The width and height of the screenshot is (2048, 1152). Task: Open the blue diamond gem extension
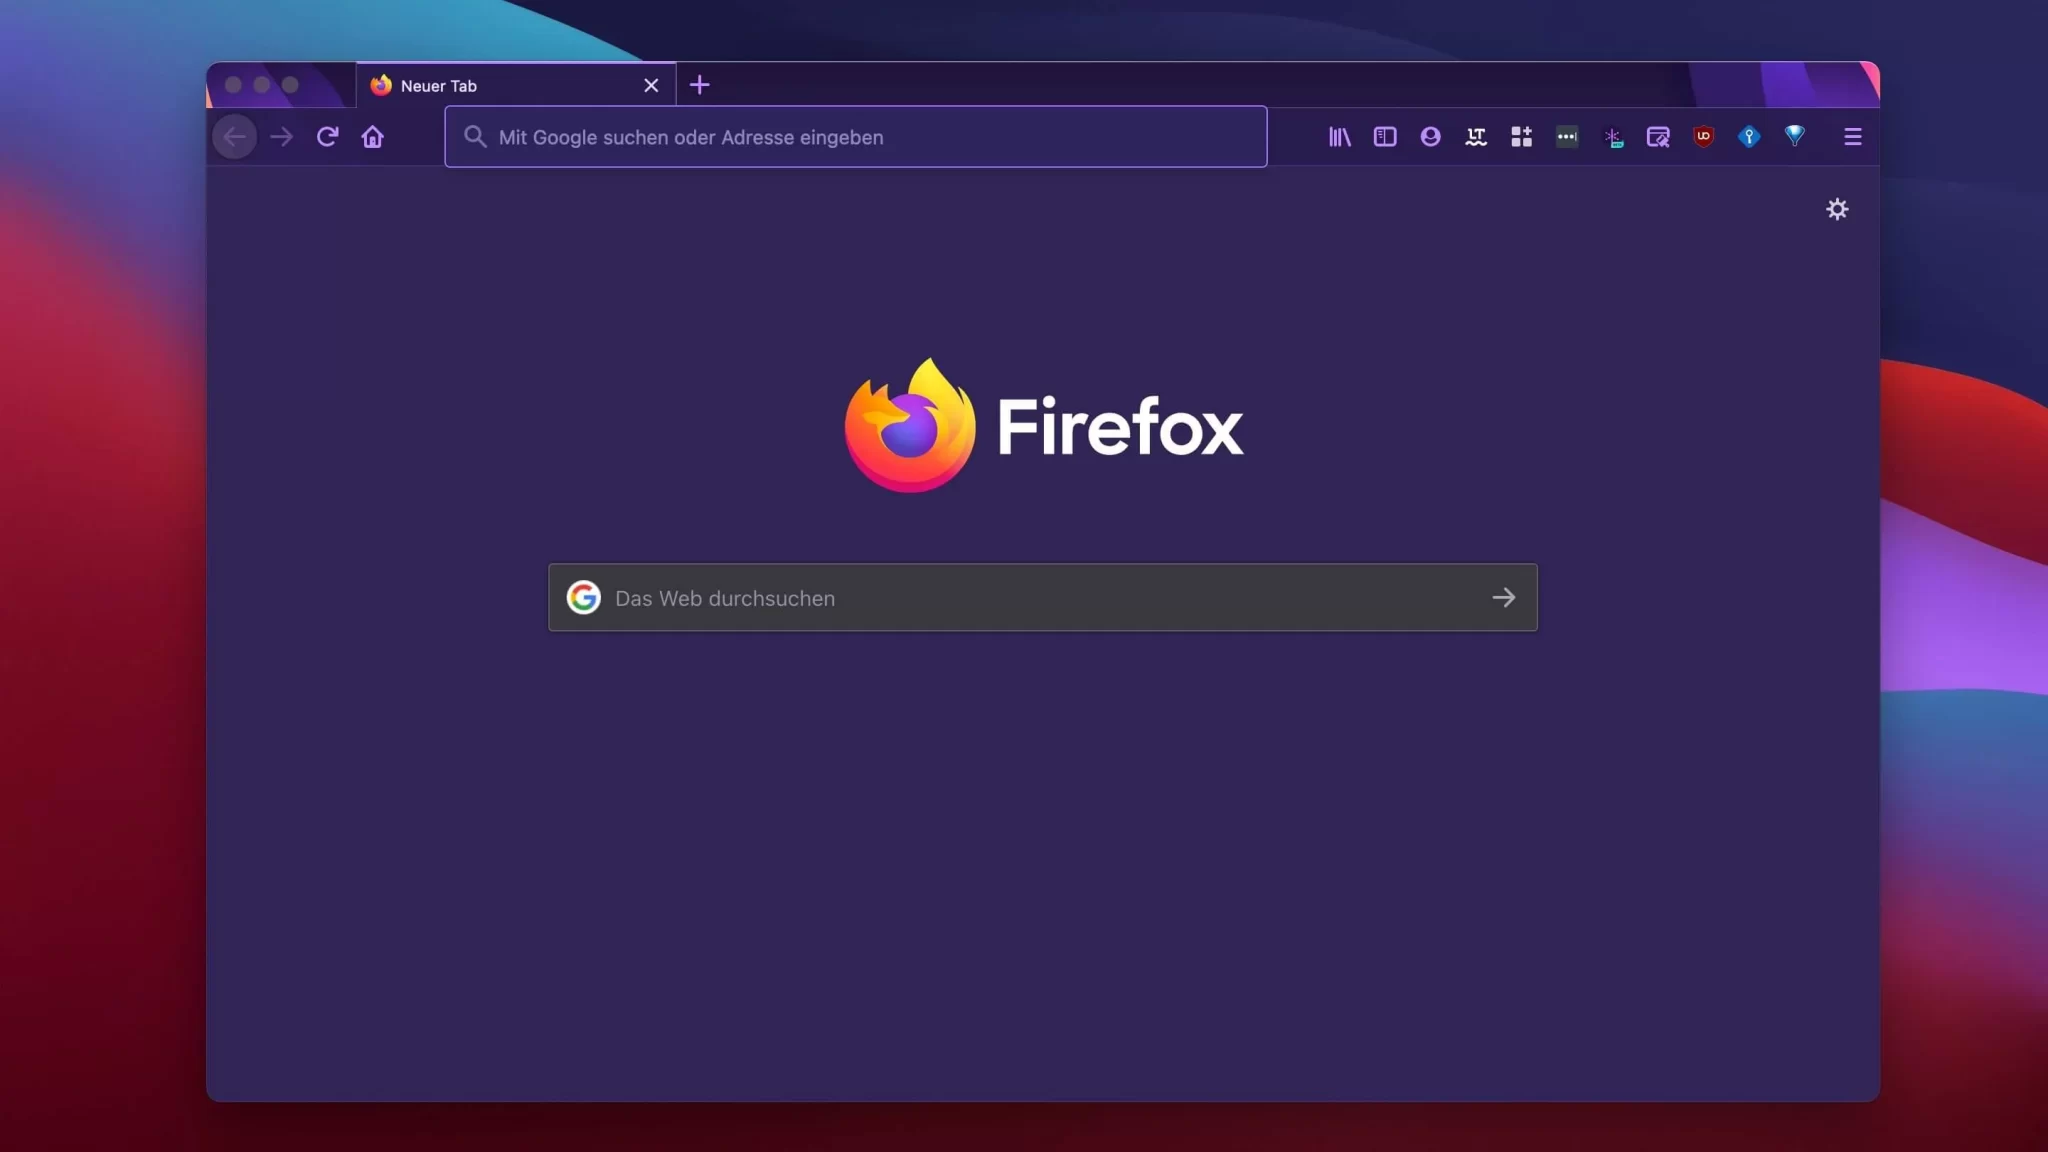point(1795,136)
